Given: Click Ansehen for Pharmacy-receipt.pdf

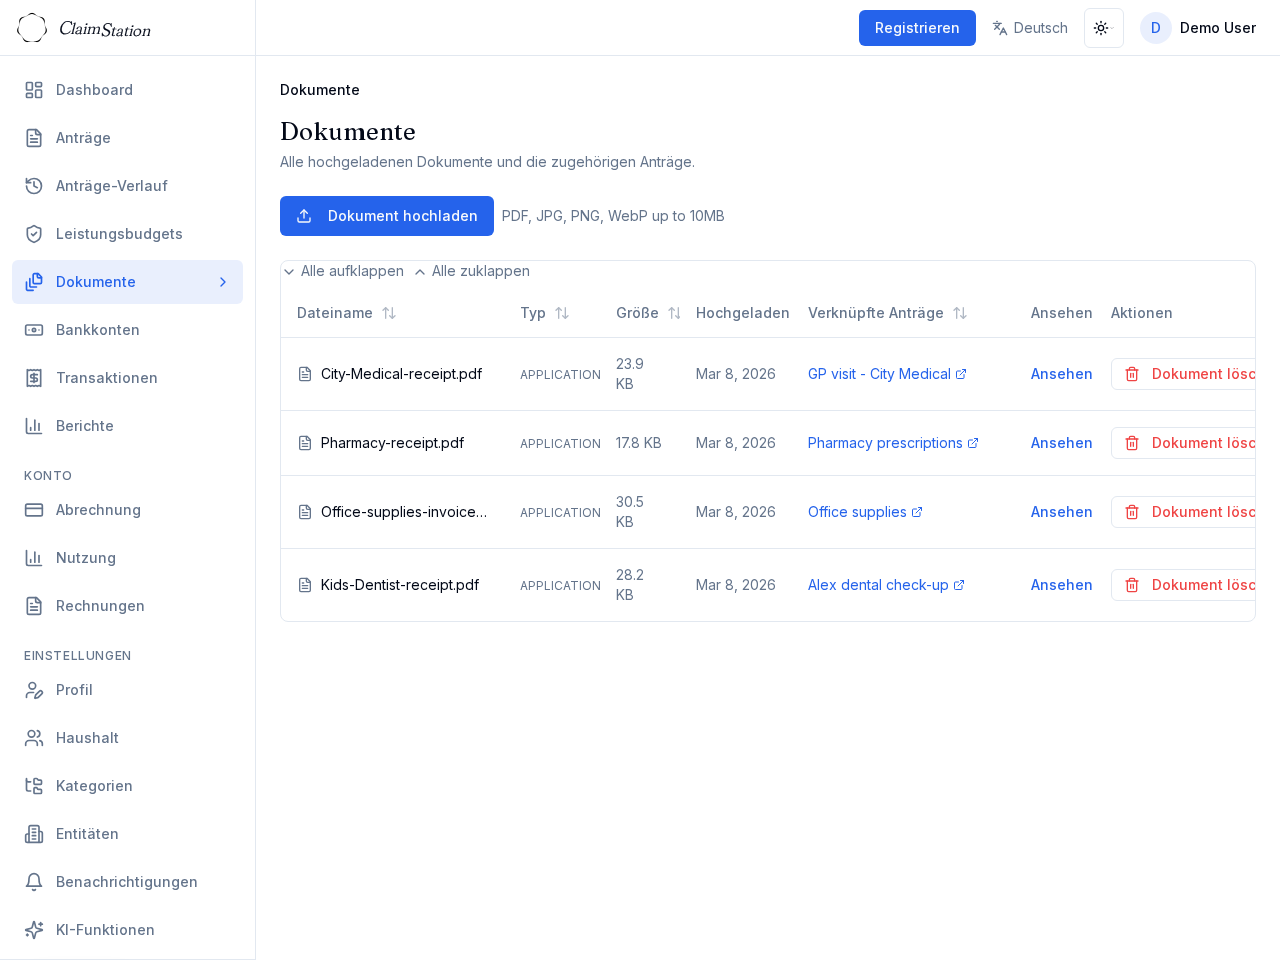Looking at the screenshot, I should coord(1061,443).
